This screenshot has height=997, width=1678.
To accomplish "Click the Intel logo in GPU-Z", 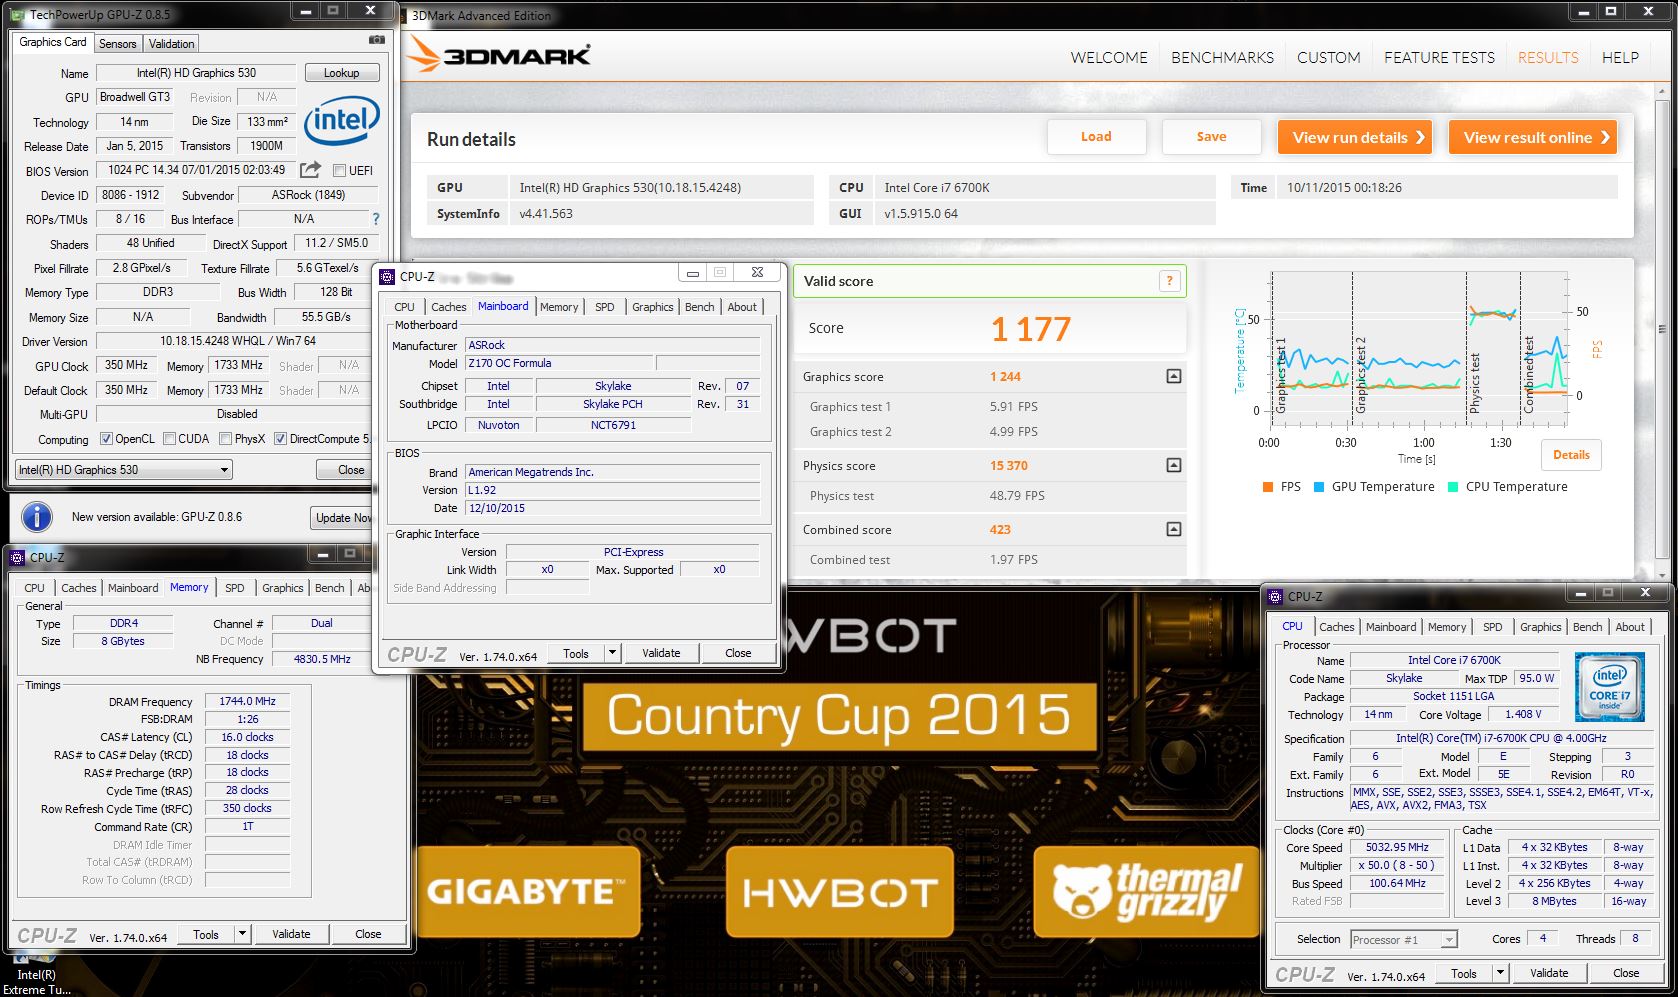I will pos(341,120).
